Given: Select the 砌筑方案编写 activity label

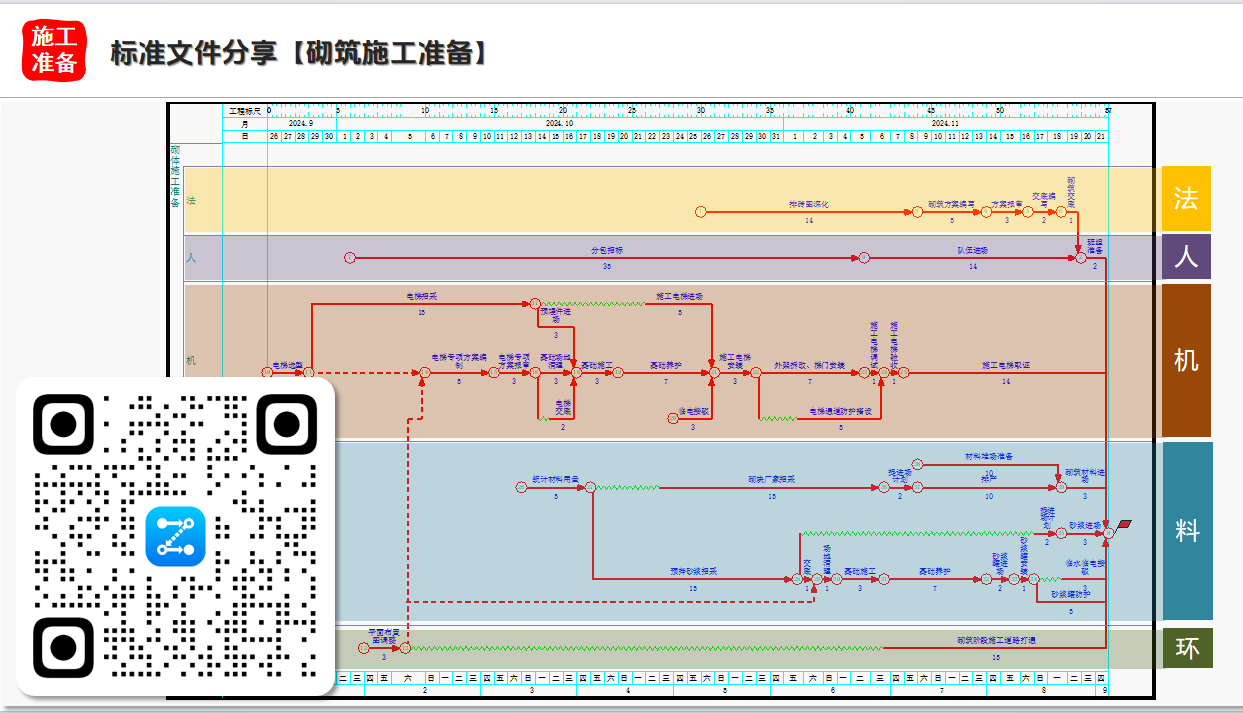Looking at the screenshot, I should [x=951, y=204].
